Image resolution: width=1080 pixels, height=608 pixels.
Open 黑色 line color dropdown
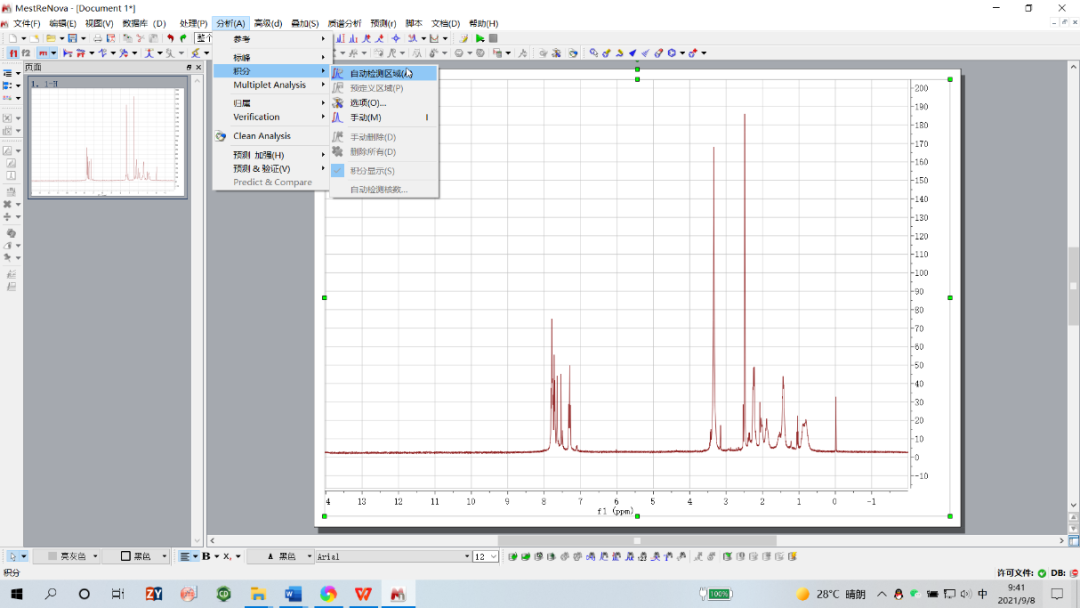click(164, 556)
